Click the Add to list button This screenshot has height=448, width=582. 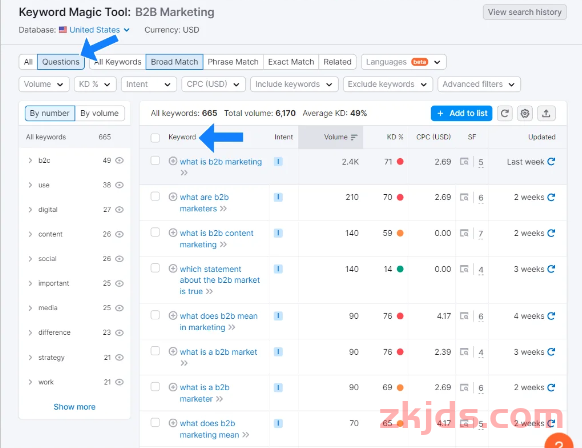(x=461, y=113)
